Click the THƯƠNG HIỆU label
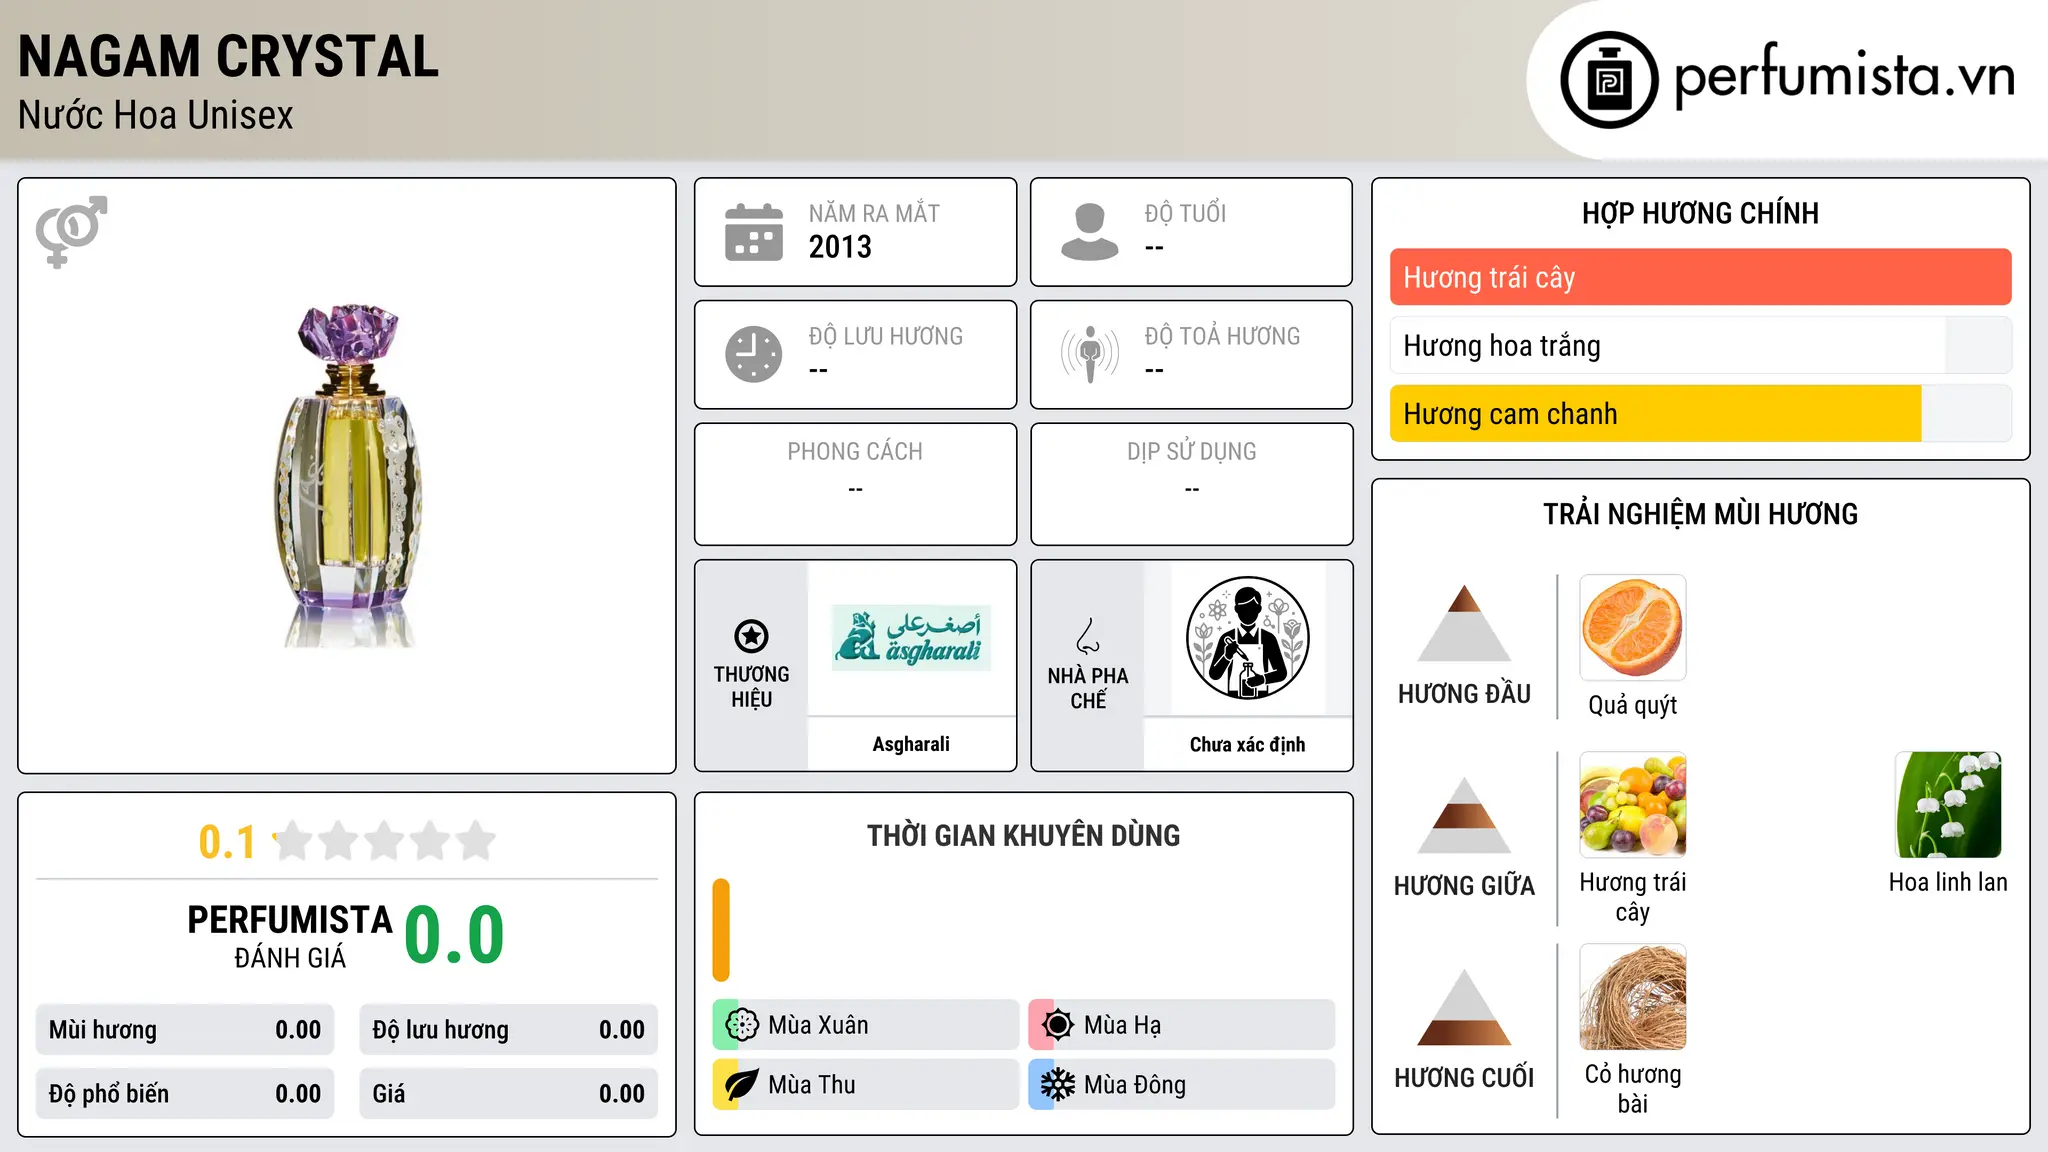 coord(751,687)
